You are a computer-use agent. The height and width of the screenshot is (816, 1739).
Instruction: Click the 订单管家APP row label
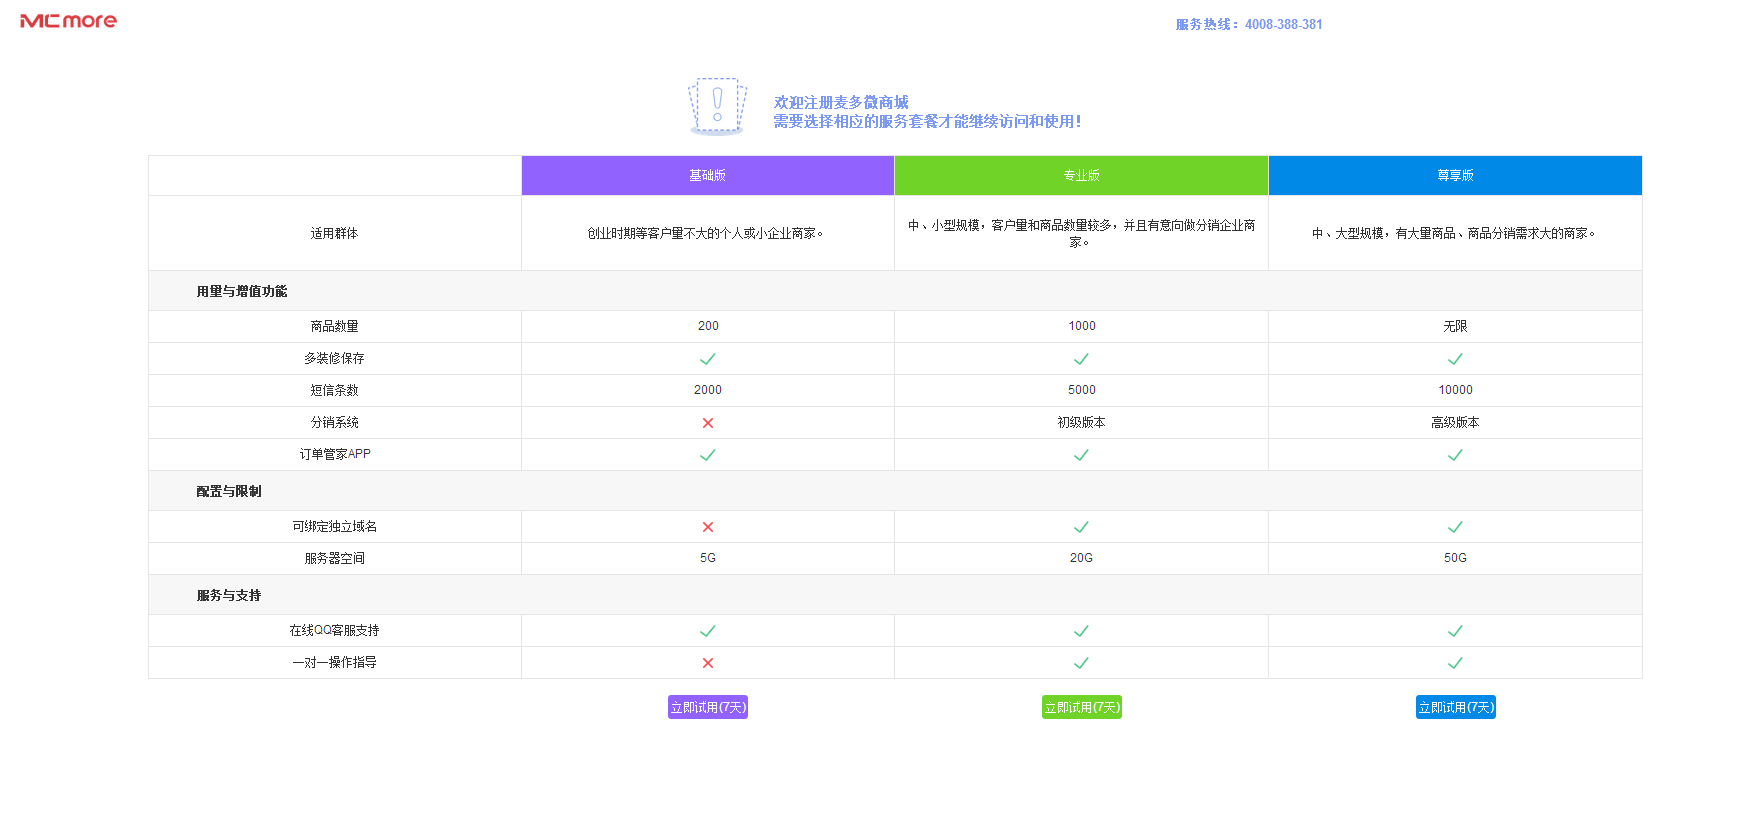coord(334,454)
